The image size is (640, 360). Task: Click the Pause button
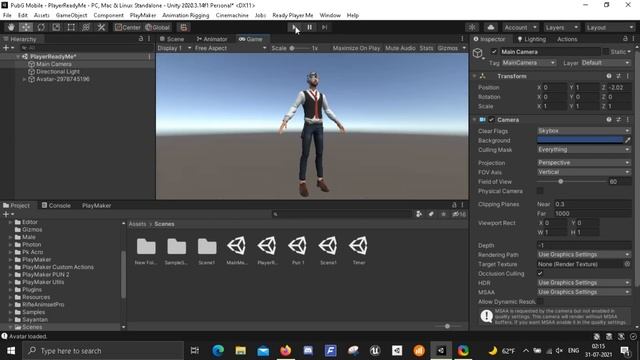click(x=309, y=27)
